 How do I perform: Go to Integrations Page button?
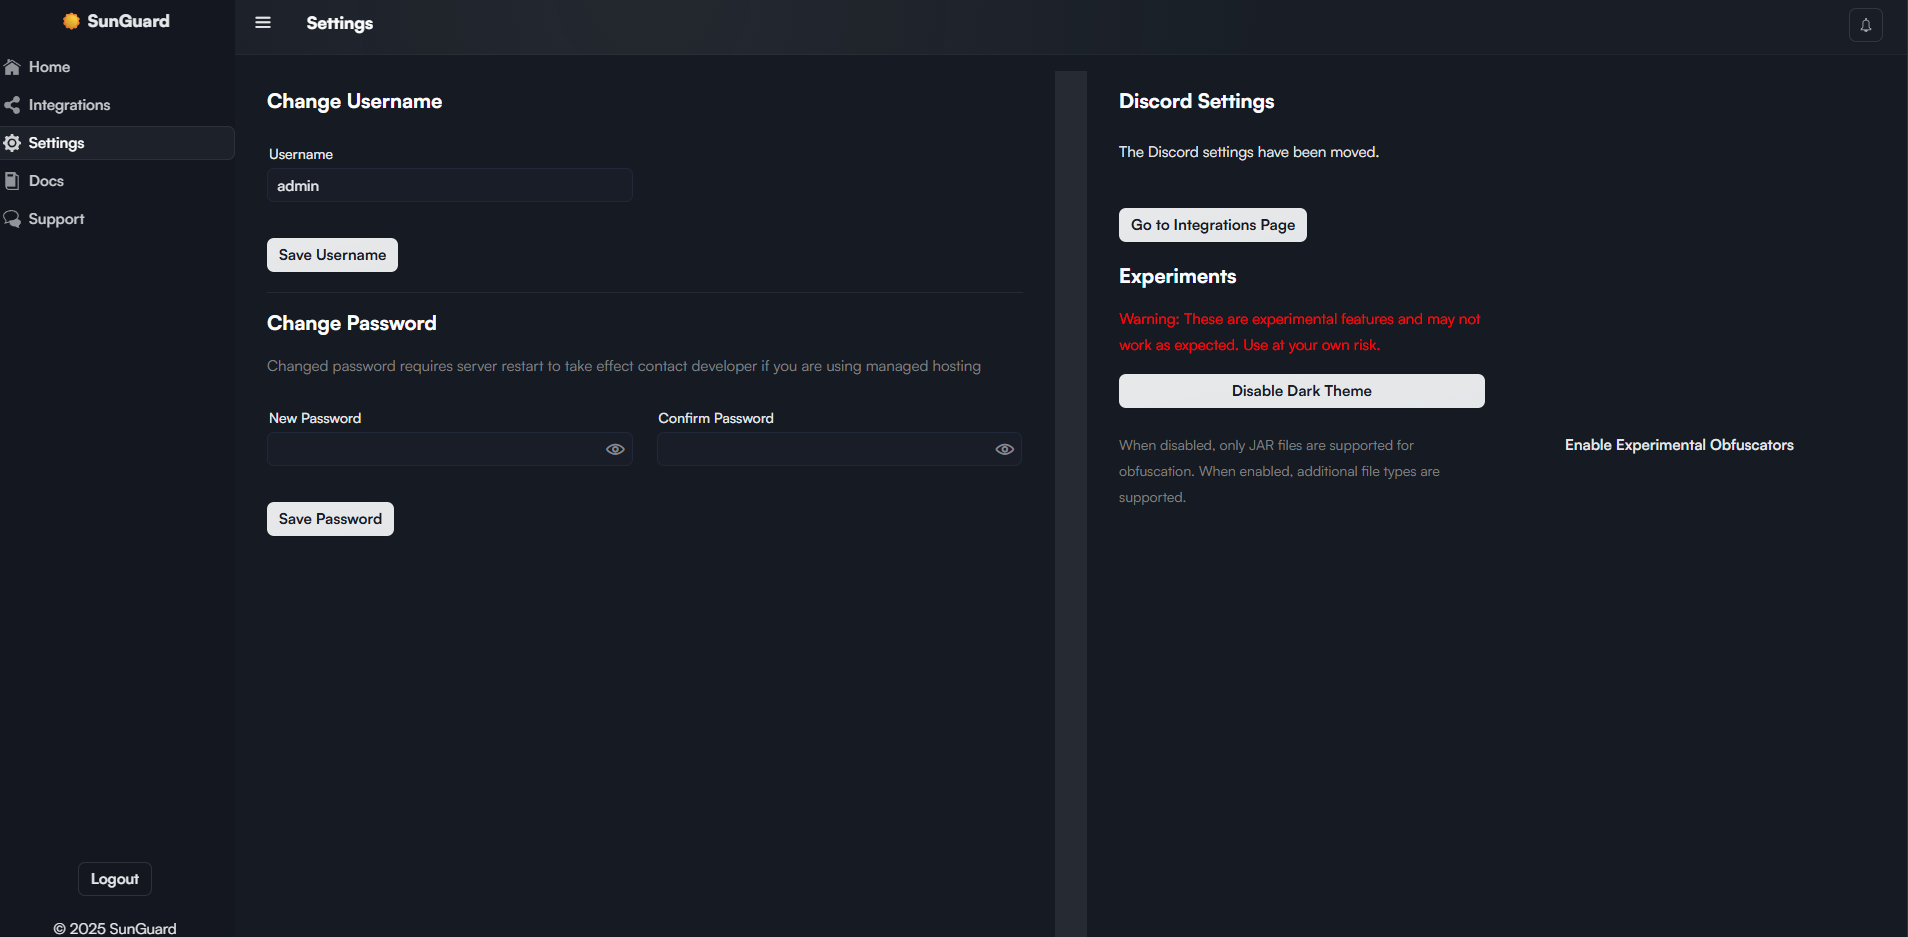(1212, 225)
